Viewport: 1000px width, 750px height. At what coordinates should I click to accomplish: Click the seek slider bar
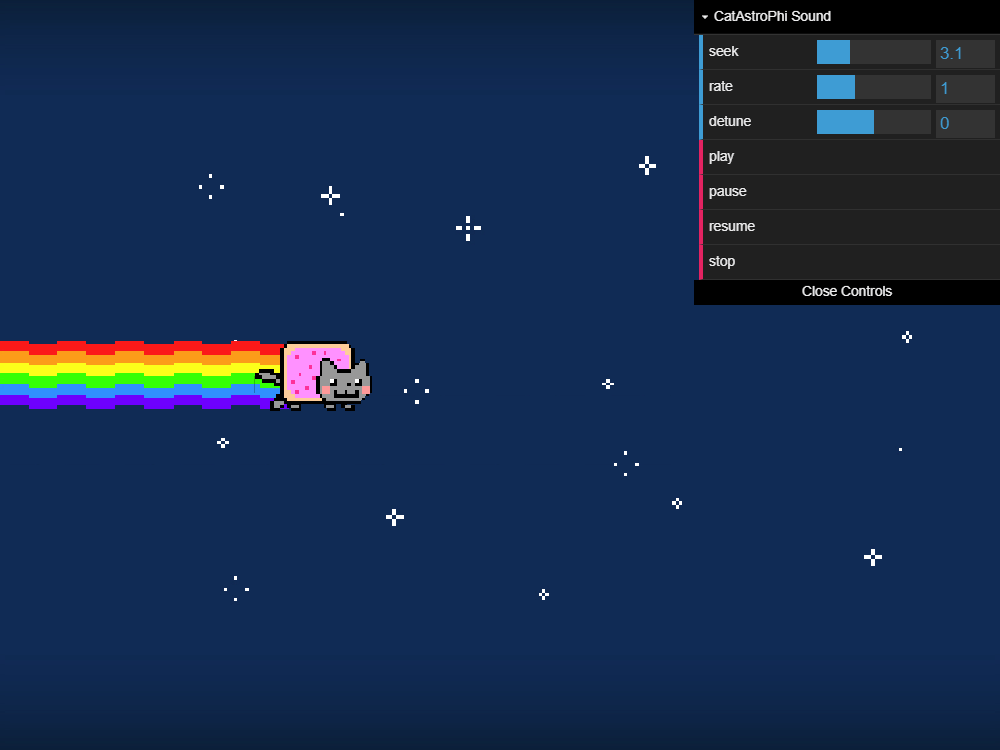click(x=873, y=52)
